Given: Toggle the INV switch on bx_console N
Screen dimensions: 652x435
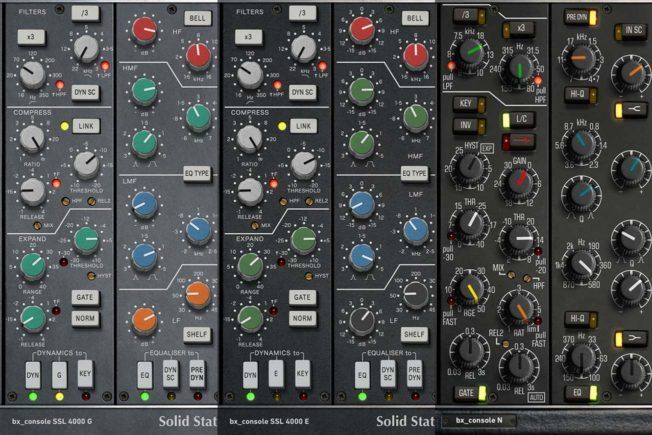Looking at the screenshot, I should (x=469, y=126).
